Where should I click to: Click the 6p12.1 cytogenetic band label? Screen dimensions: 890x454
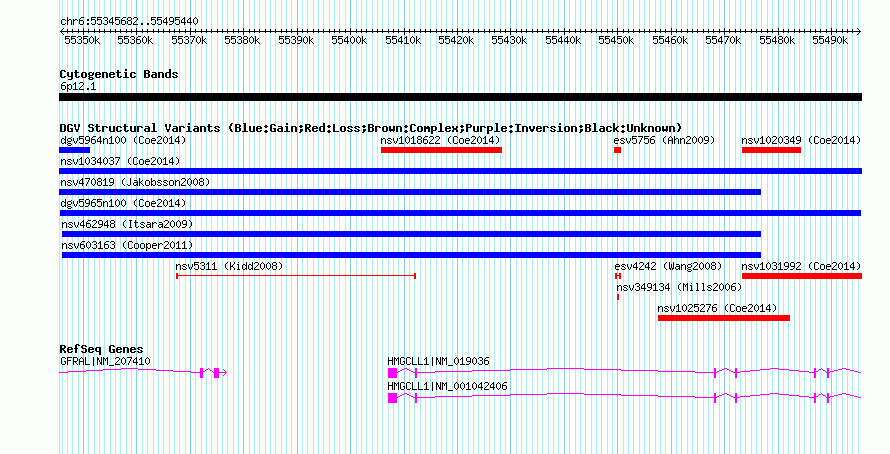[78, 87]
